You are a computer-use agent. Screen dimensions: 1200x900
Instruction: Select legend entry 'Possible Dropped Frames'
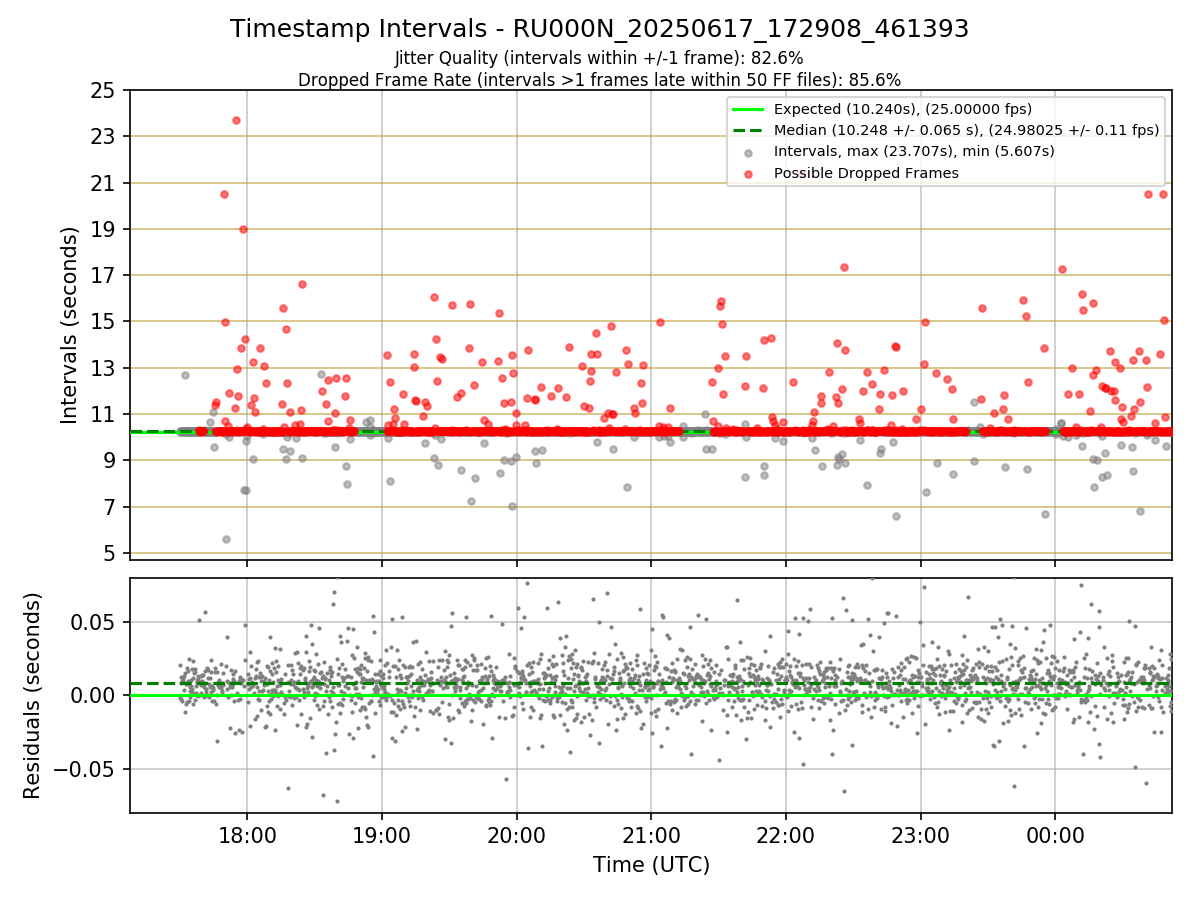click(866, 173)
